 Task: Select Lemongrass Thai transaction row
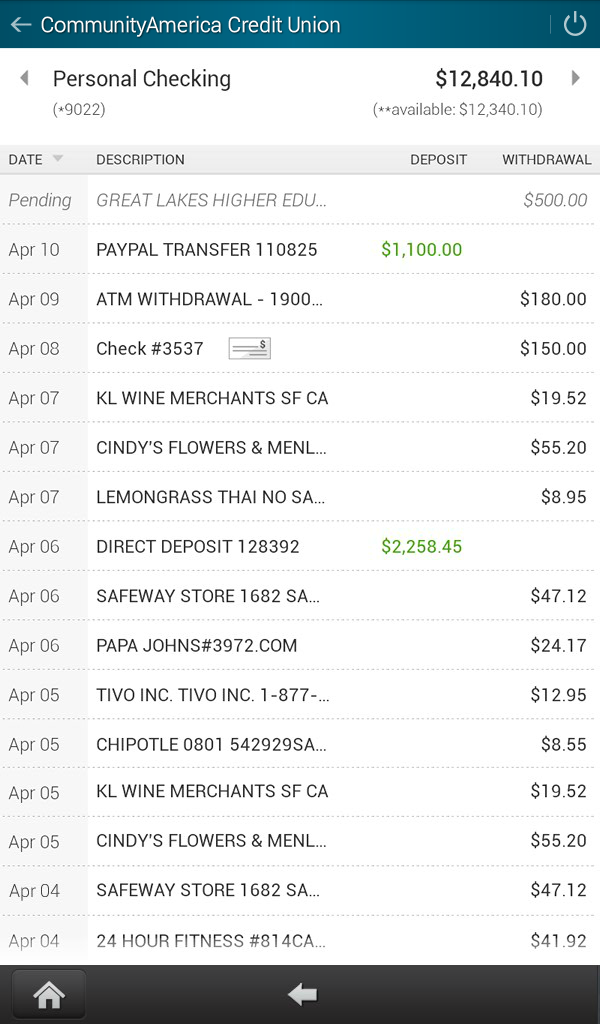[x=300, y=496]
